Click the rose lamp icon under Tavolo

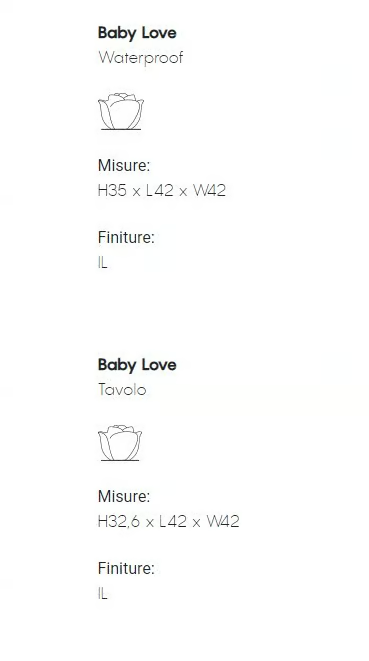[x=120, y=443]
